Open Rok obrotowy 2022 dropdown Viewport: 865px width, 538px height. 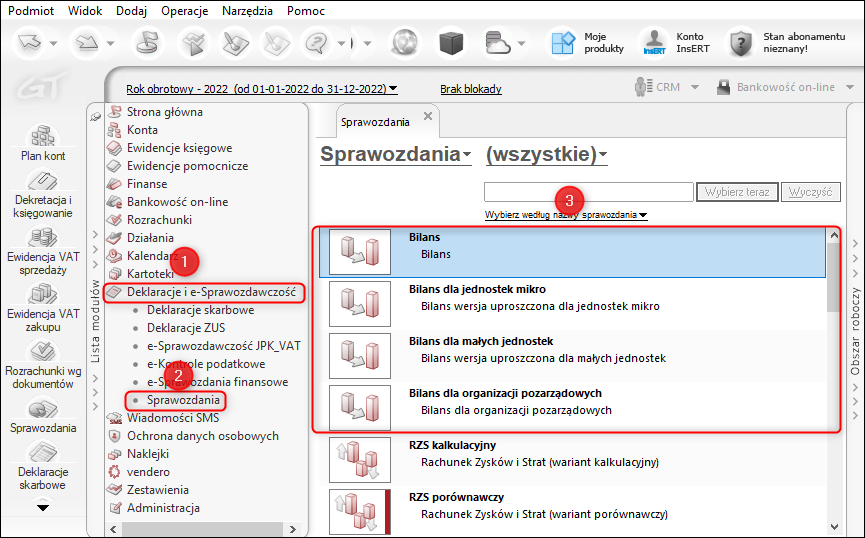[261, 89]
